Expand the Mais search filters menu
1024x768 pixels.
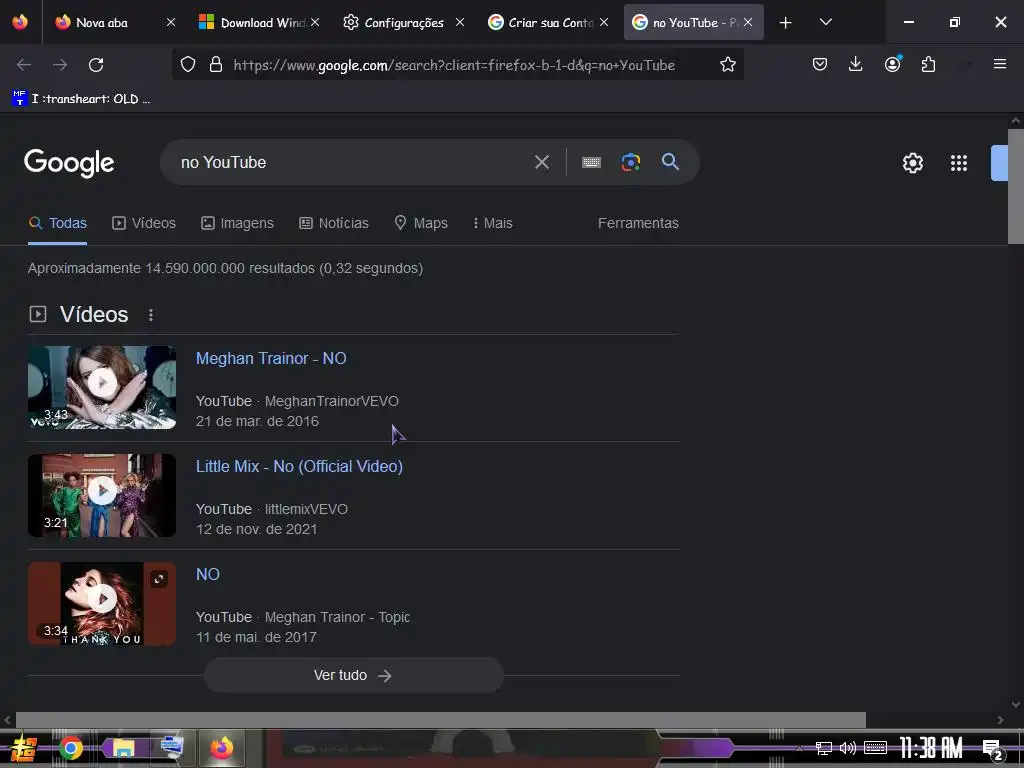coord(492,223)
